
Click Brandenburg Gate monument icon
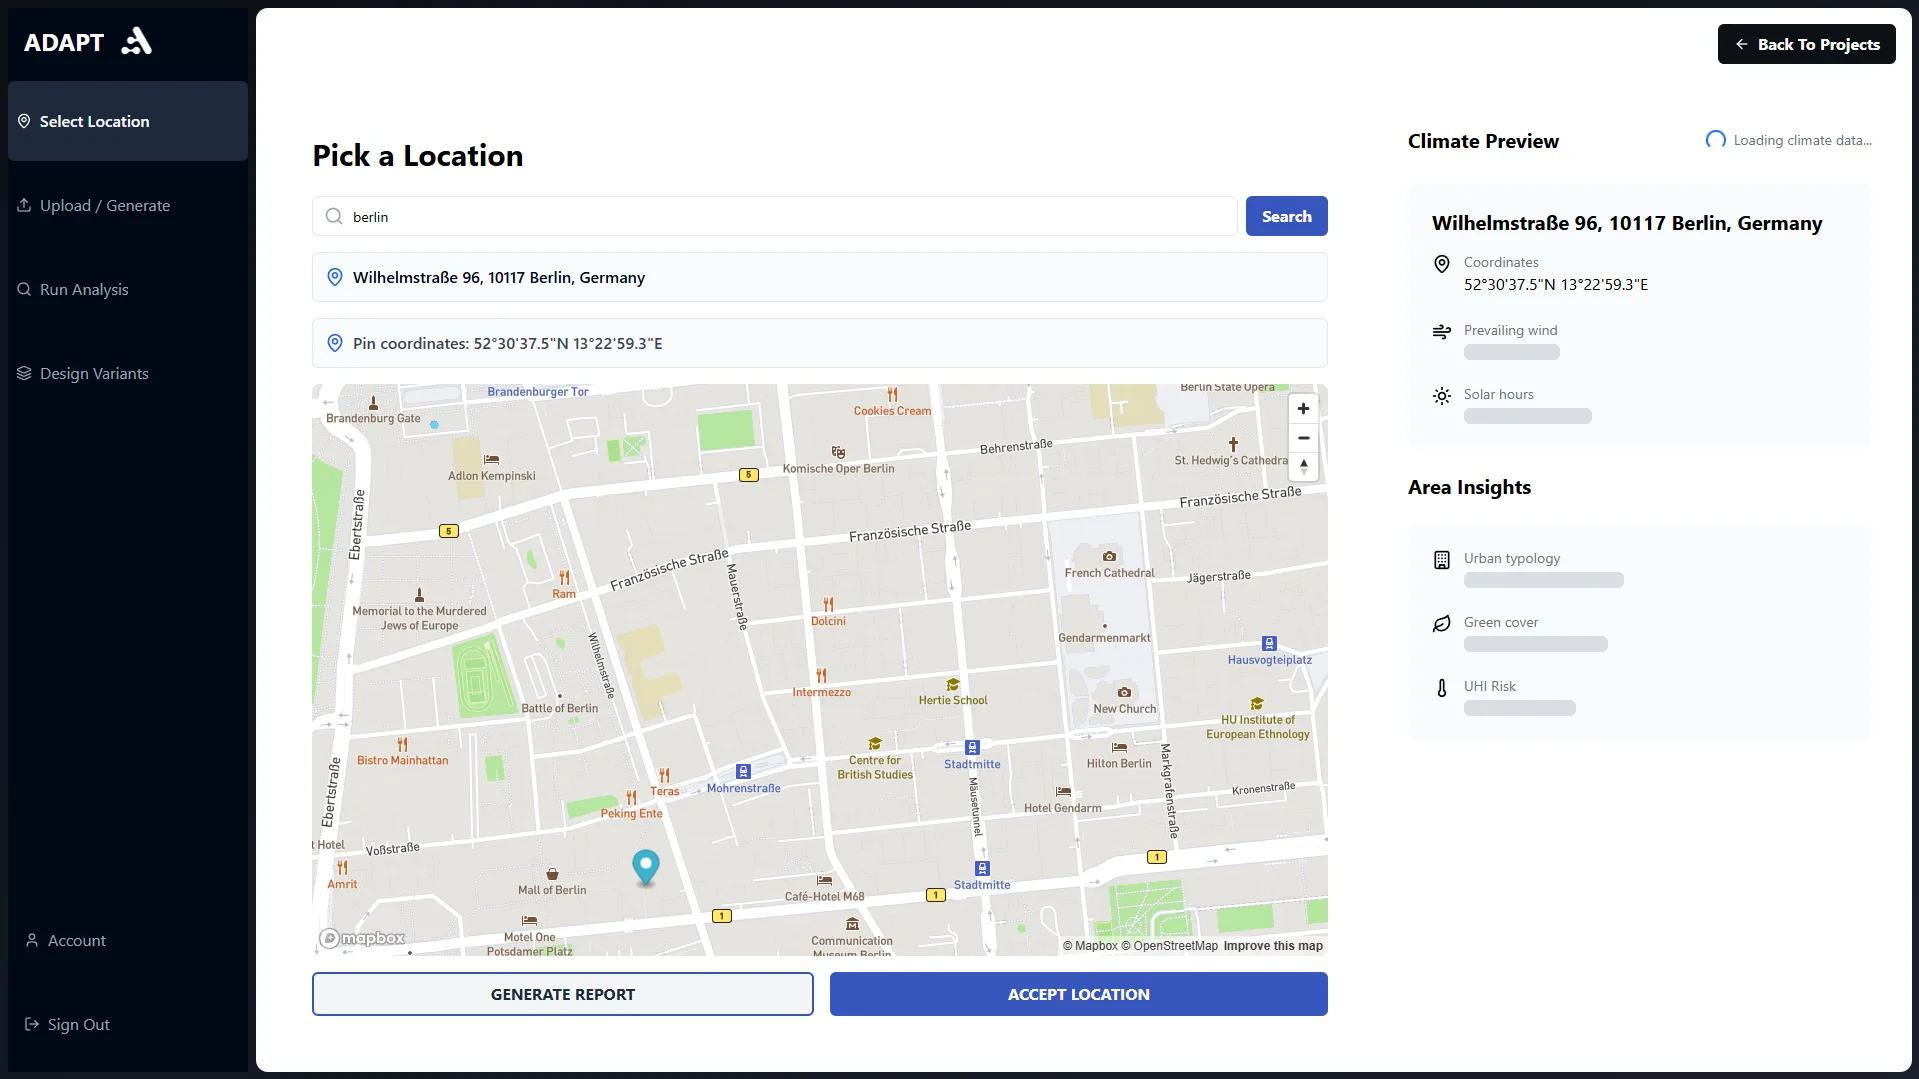point(373,403)
